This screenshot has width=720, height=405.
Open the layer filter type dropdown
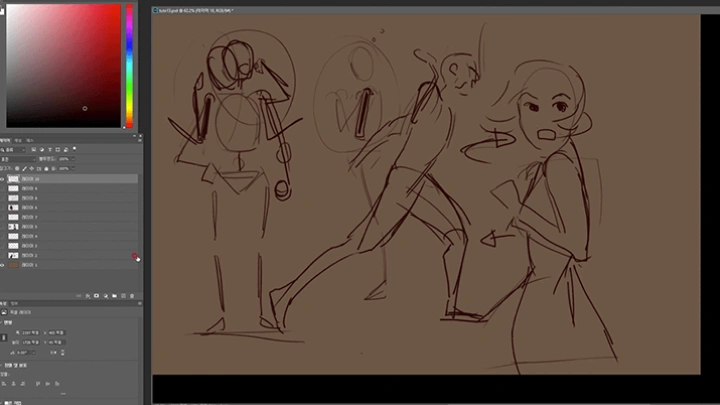13,150
